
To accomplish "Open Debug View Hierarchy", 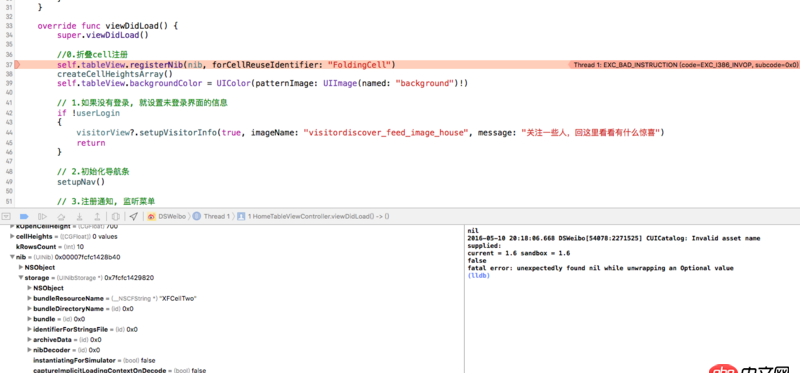I will [116, 216].
